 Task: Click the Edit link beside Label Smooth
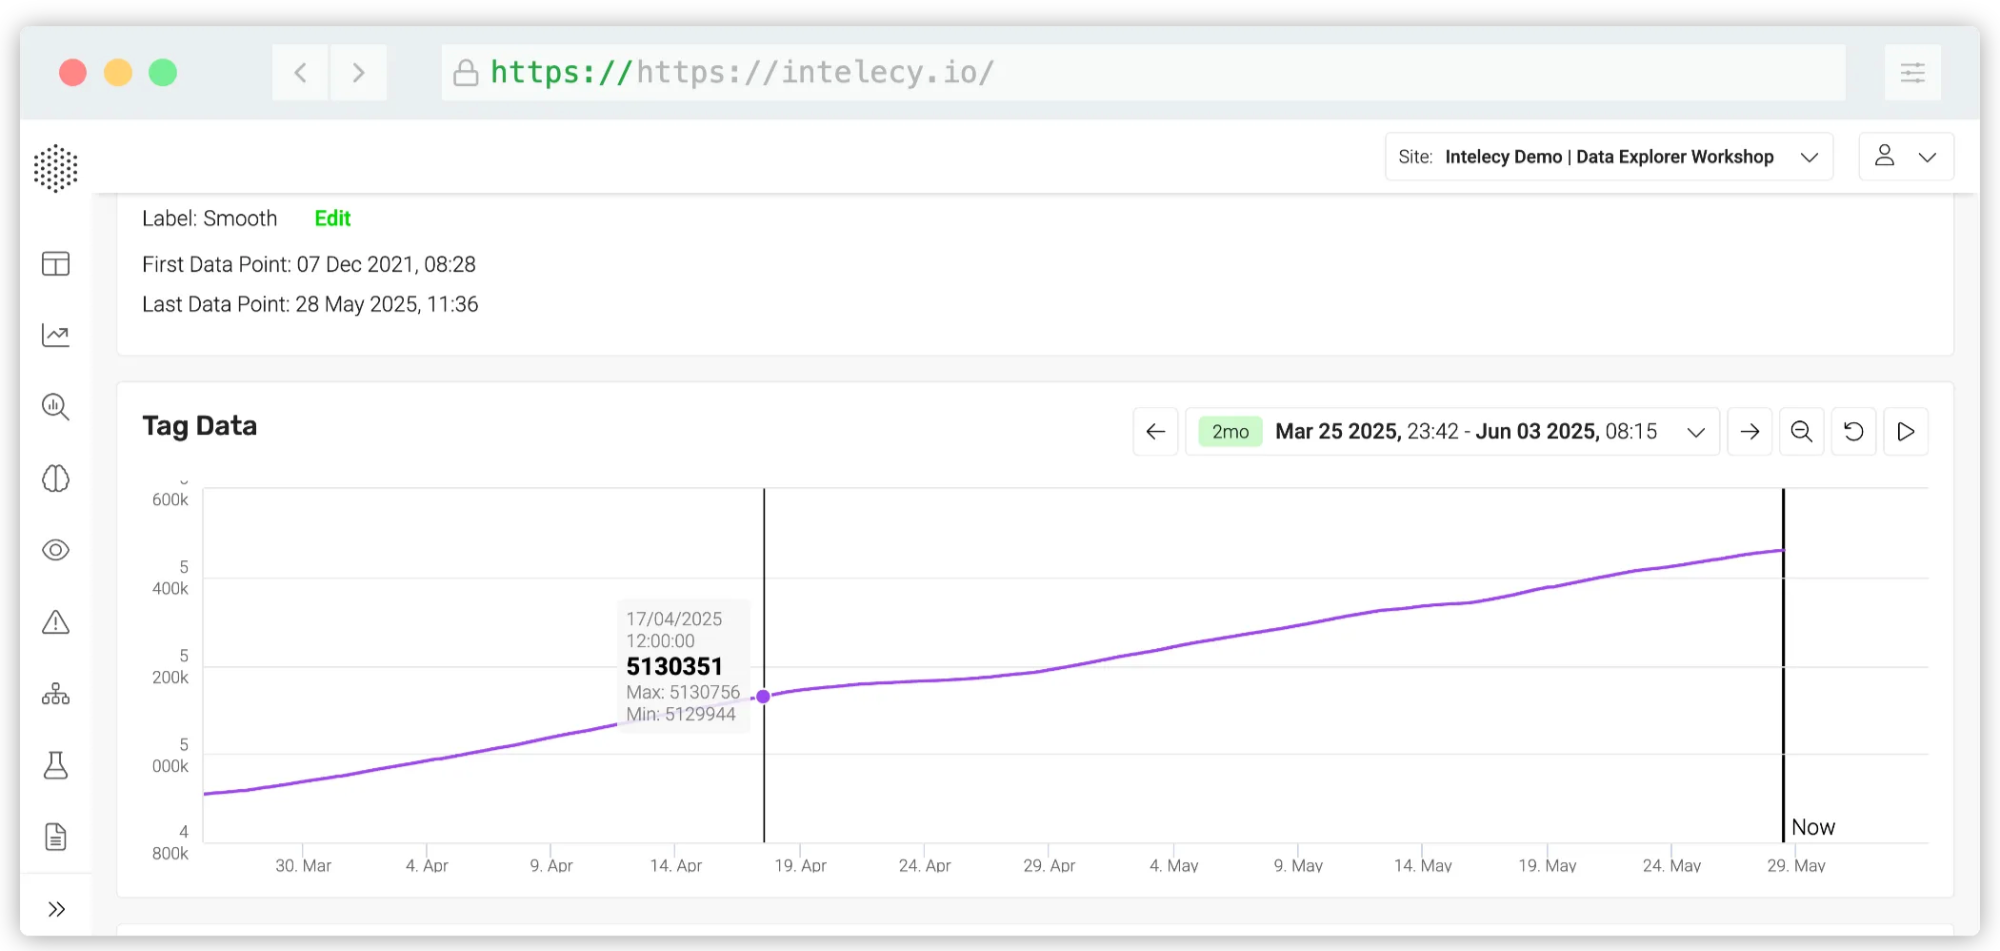tap(332, 219)
